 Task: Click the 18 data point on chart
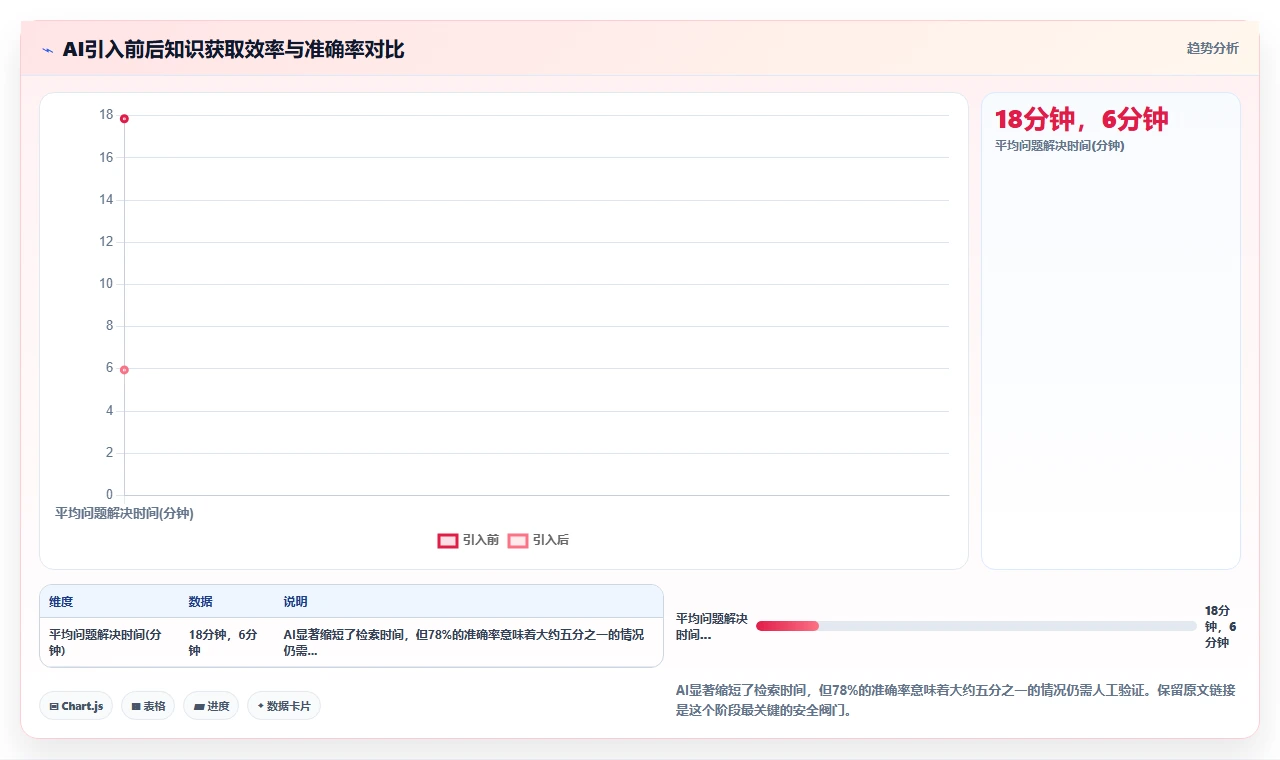pos(124,119)
